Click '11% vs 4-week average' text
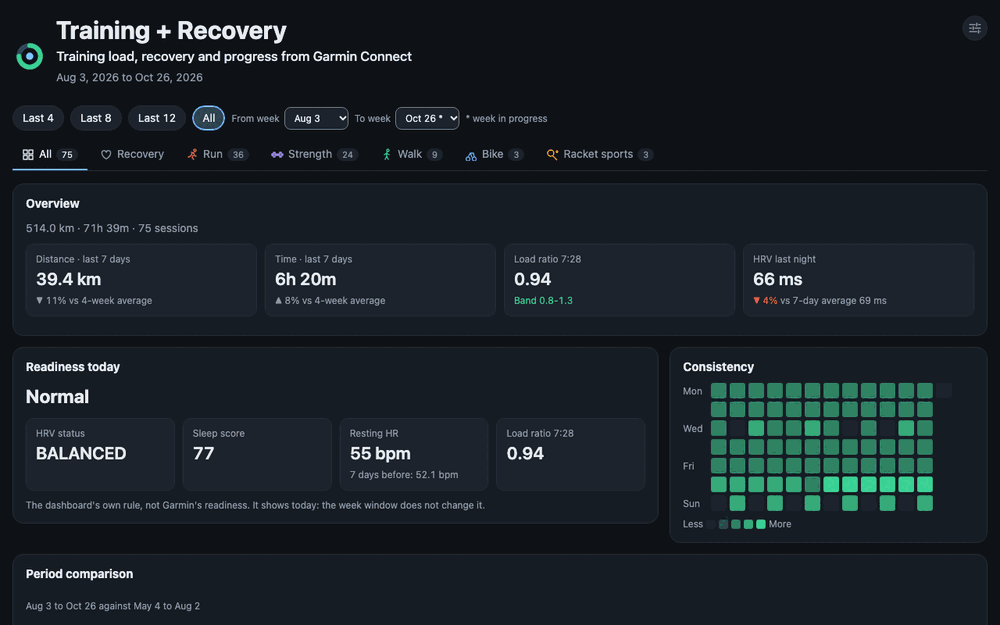This screenshot has height=625, width=1000. pyautogui.click(x=99, y=300)
